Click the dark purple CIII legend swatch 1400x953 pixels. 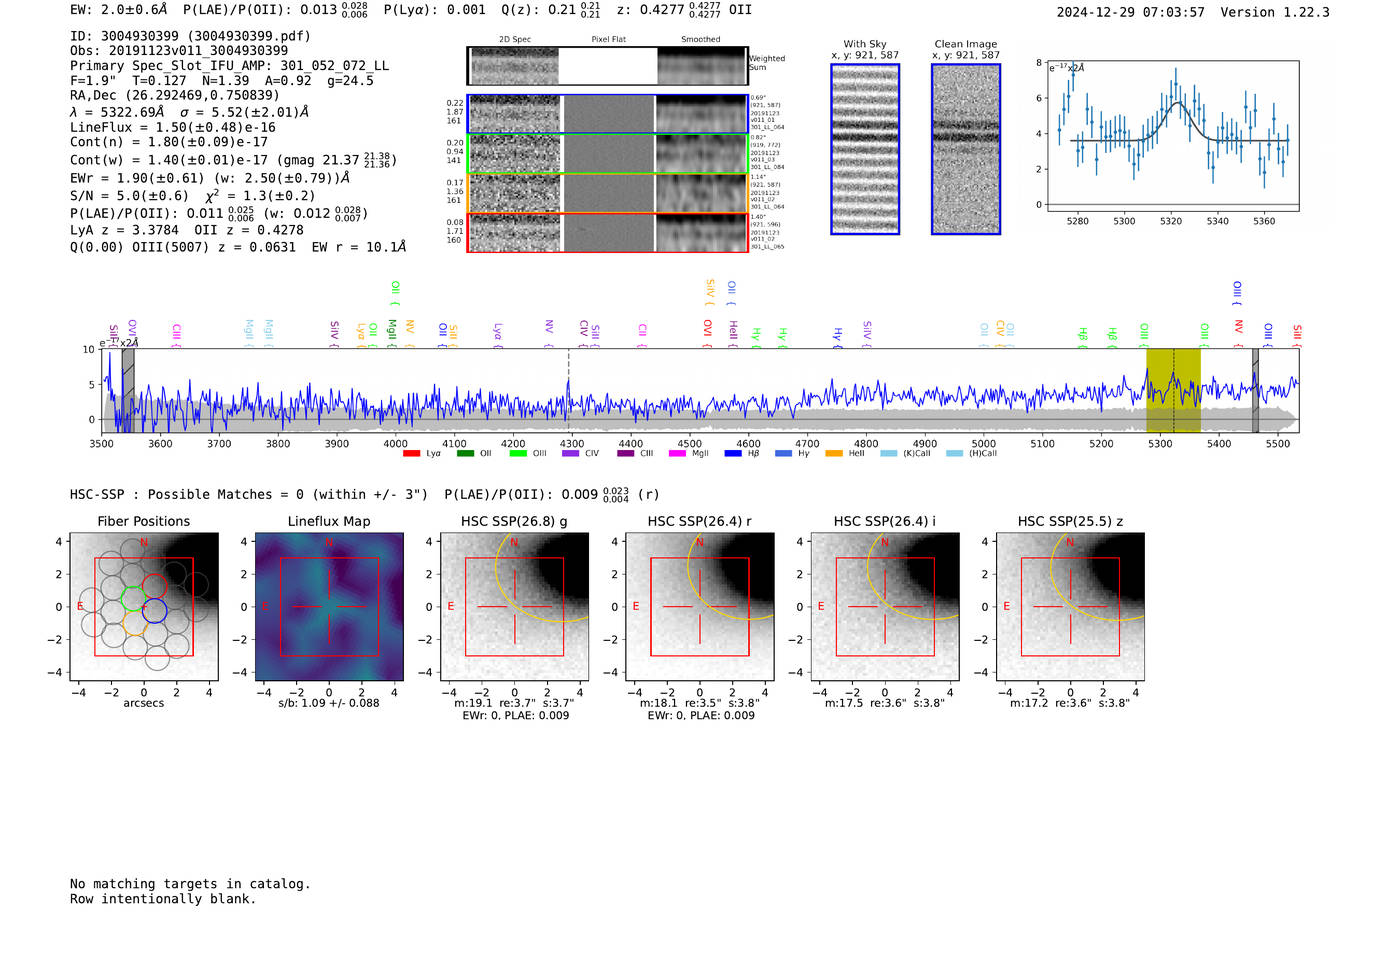pos(626,454)
